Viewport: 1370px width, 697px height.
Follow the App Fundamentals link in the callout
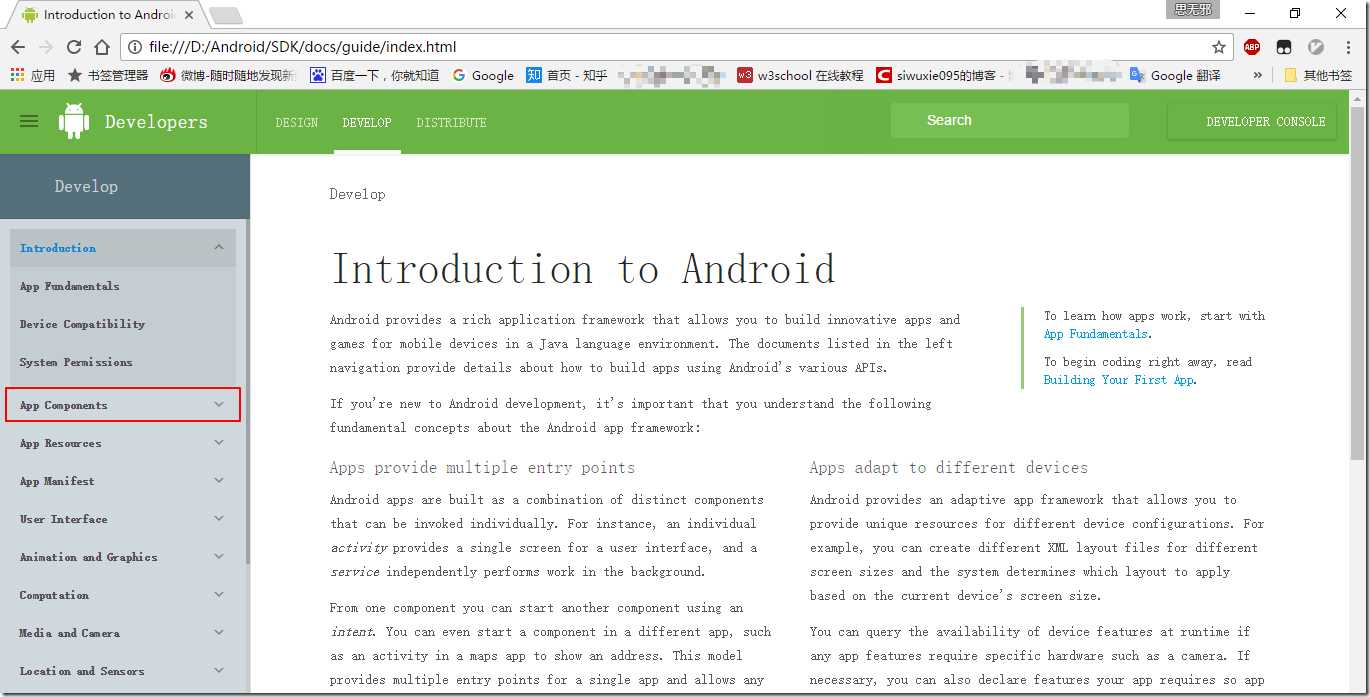click(x=1096, y=334)
